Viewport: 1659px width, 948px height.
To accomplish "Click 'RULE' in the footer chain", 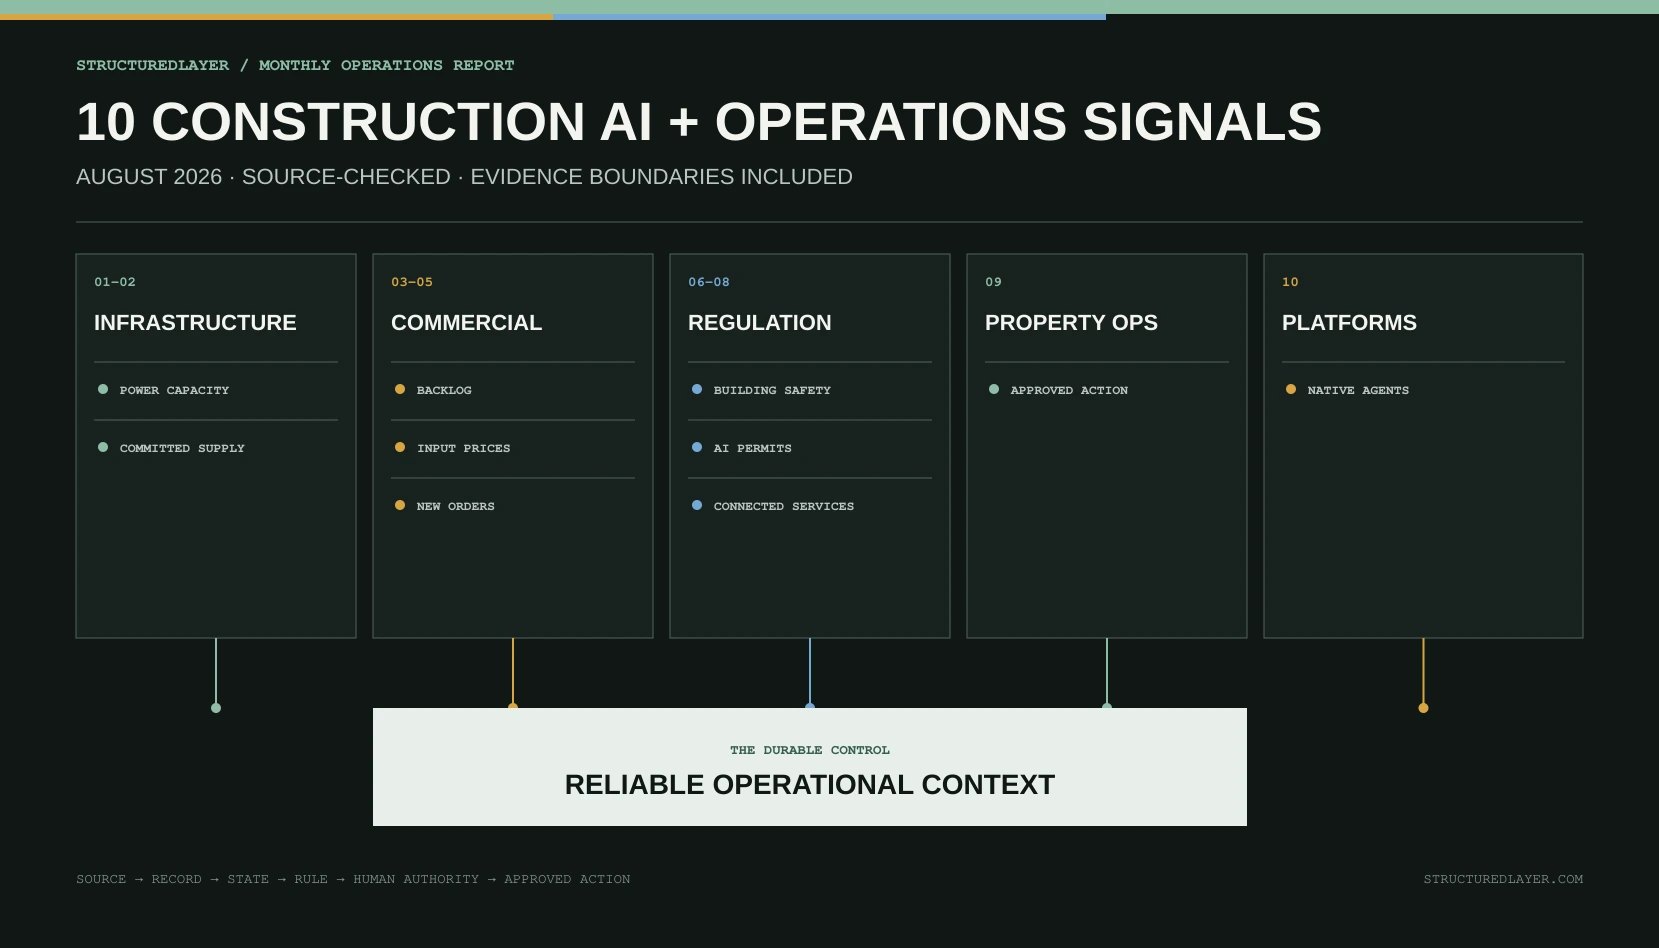I will tap(311, 880).
